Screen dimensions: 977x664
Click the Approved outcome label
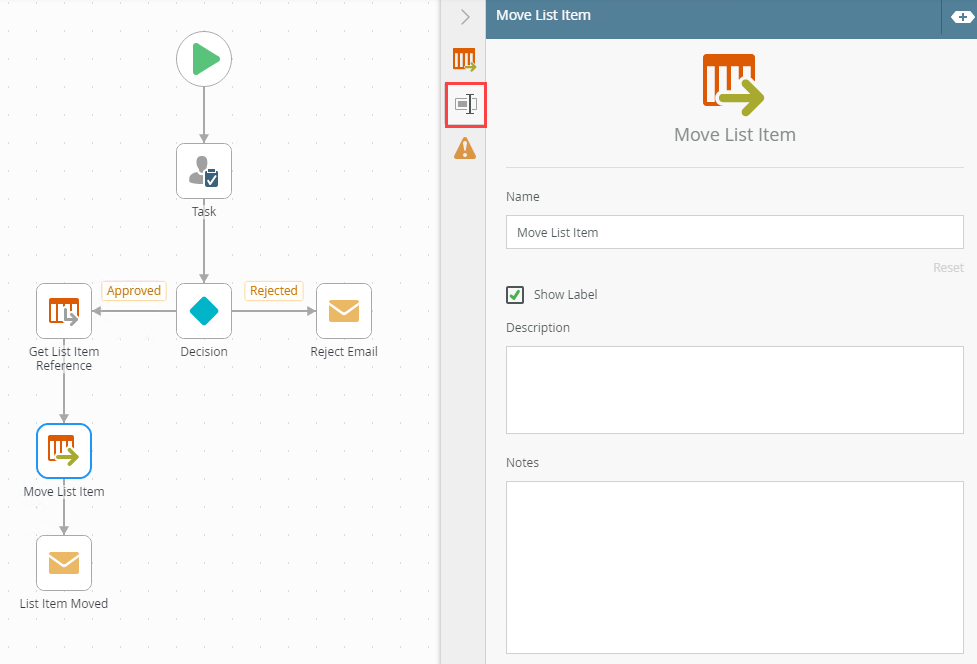(134, 291)
